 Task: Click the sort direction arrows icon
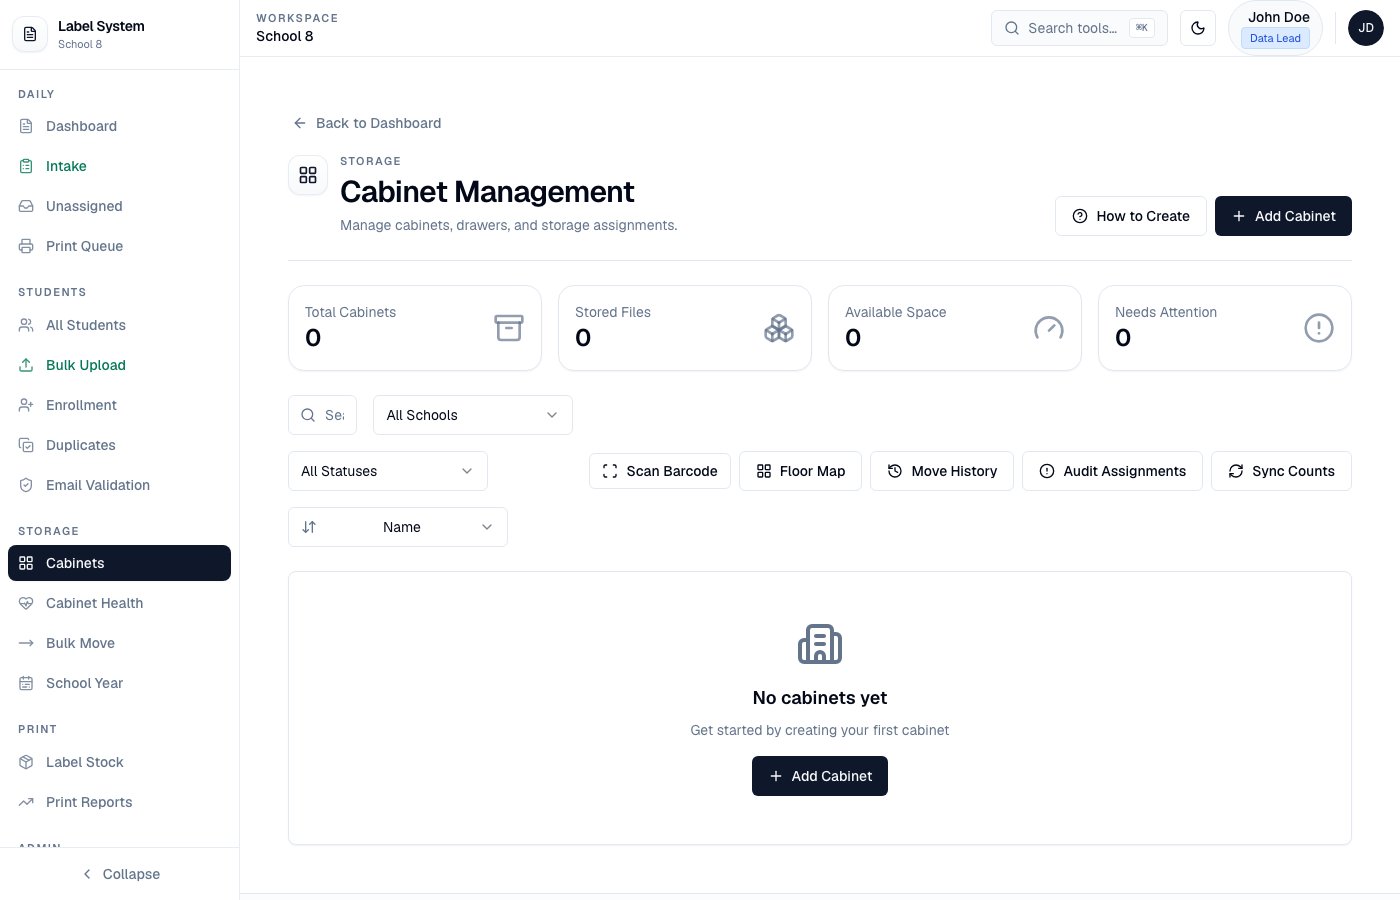(309, 527)
